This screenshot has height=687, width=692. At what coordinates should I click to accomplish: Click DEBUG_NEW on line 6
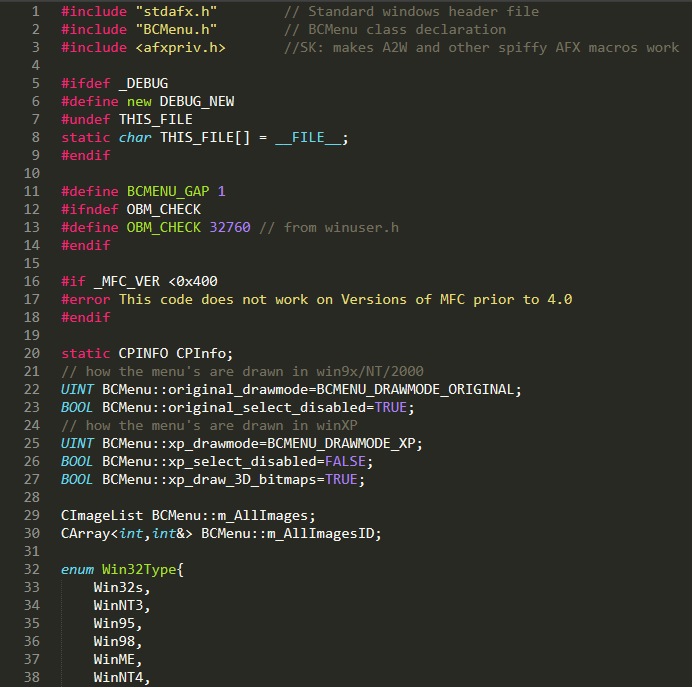[197, 101]
